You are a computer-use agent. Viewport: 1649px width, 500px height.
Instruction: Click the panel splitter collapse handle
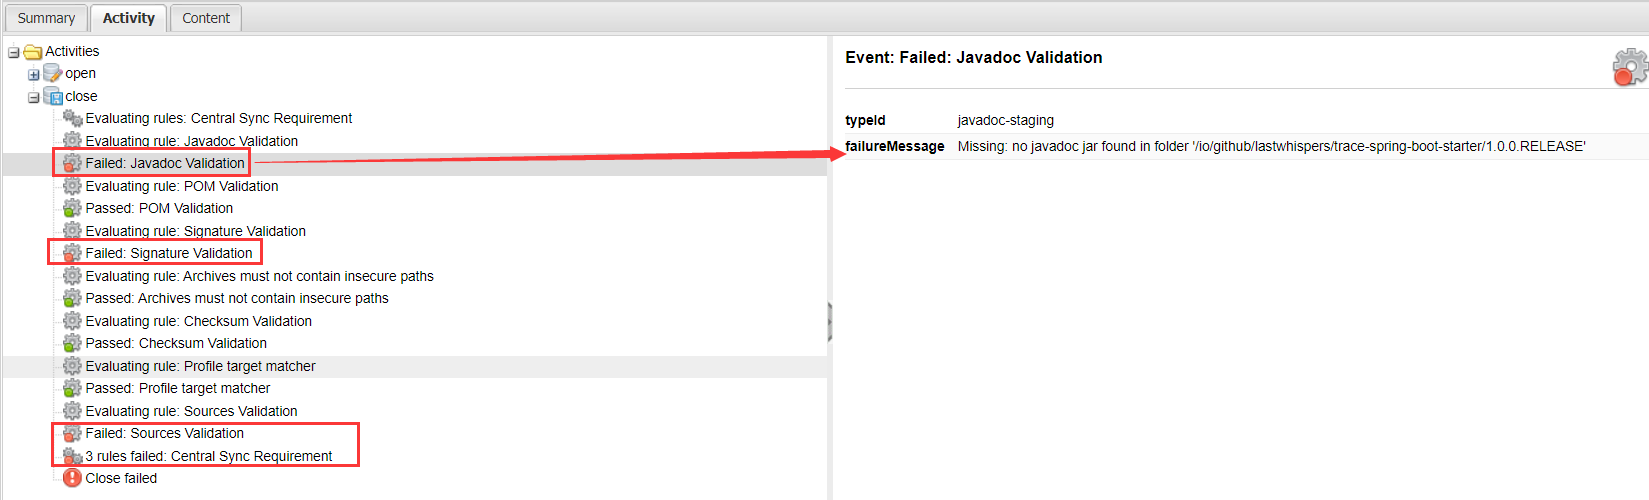click(x=830, y=322)
